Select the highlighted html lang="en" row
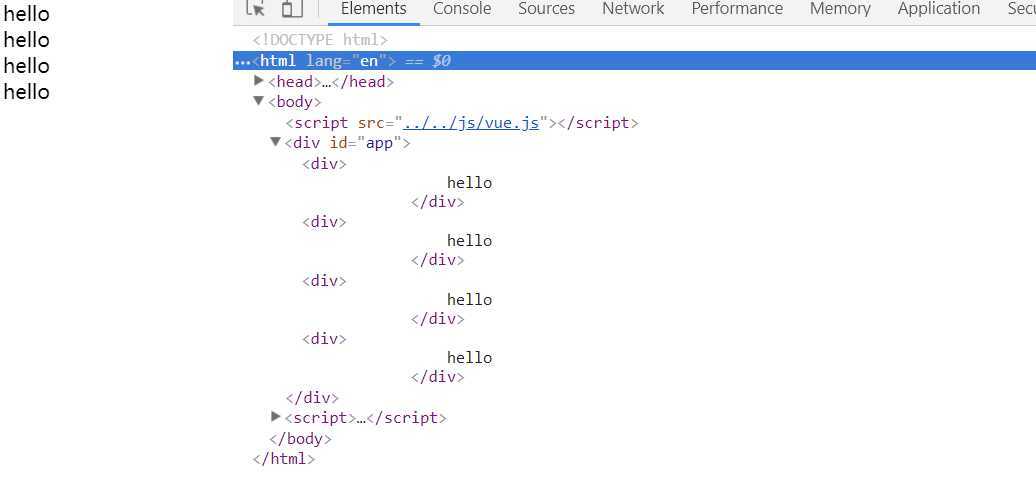The width and height of the screenshot is (1036, 496). pos(634,61)
